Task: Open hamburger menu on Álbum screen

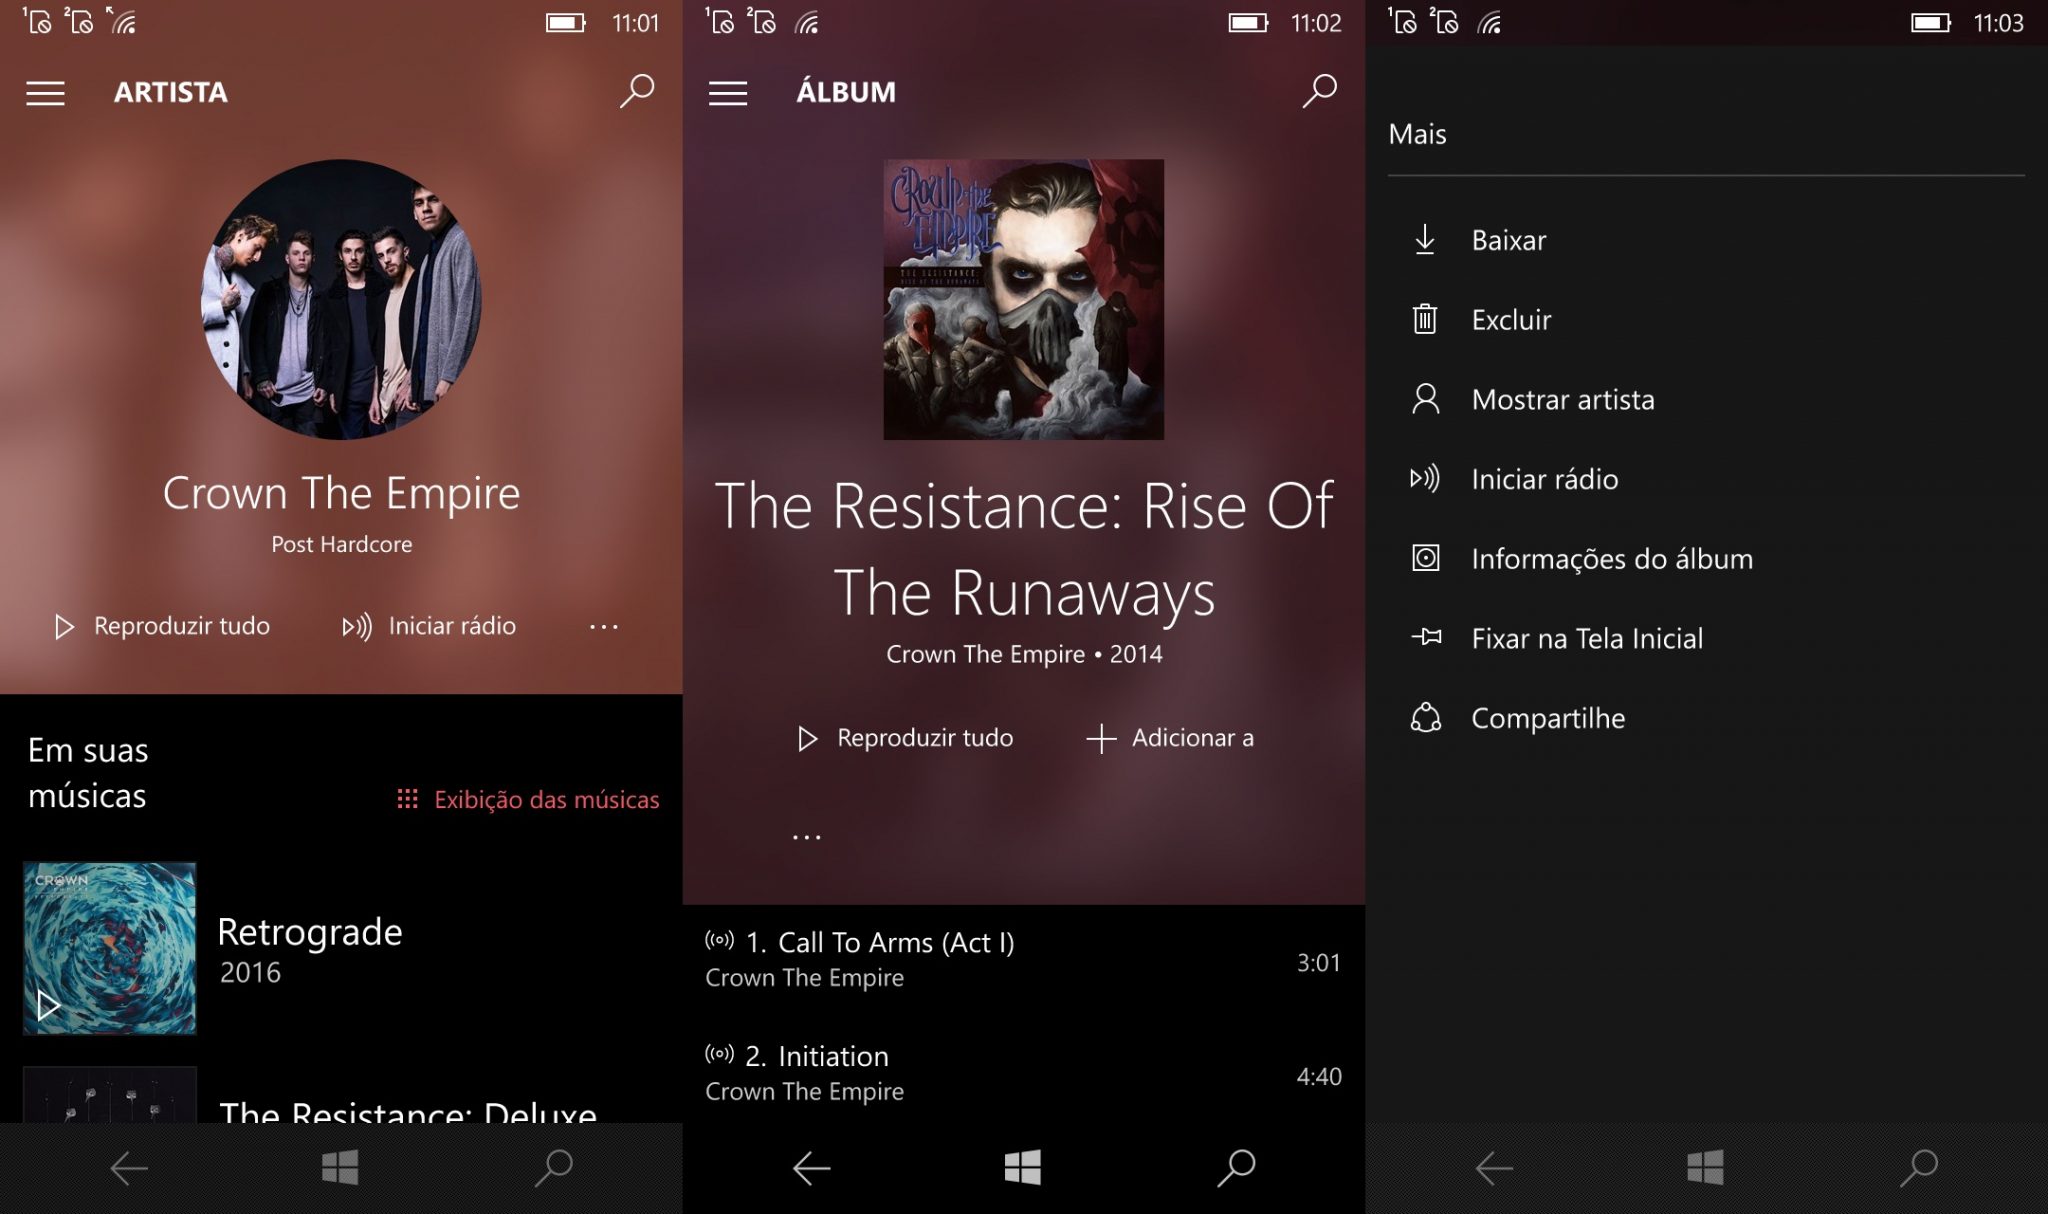Action: (728, 93)
